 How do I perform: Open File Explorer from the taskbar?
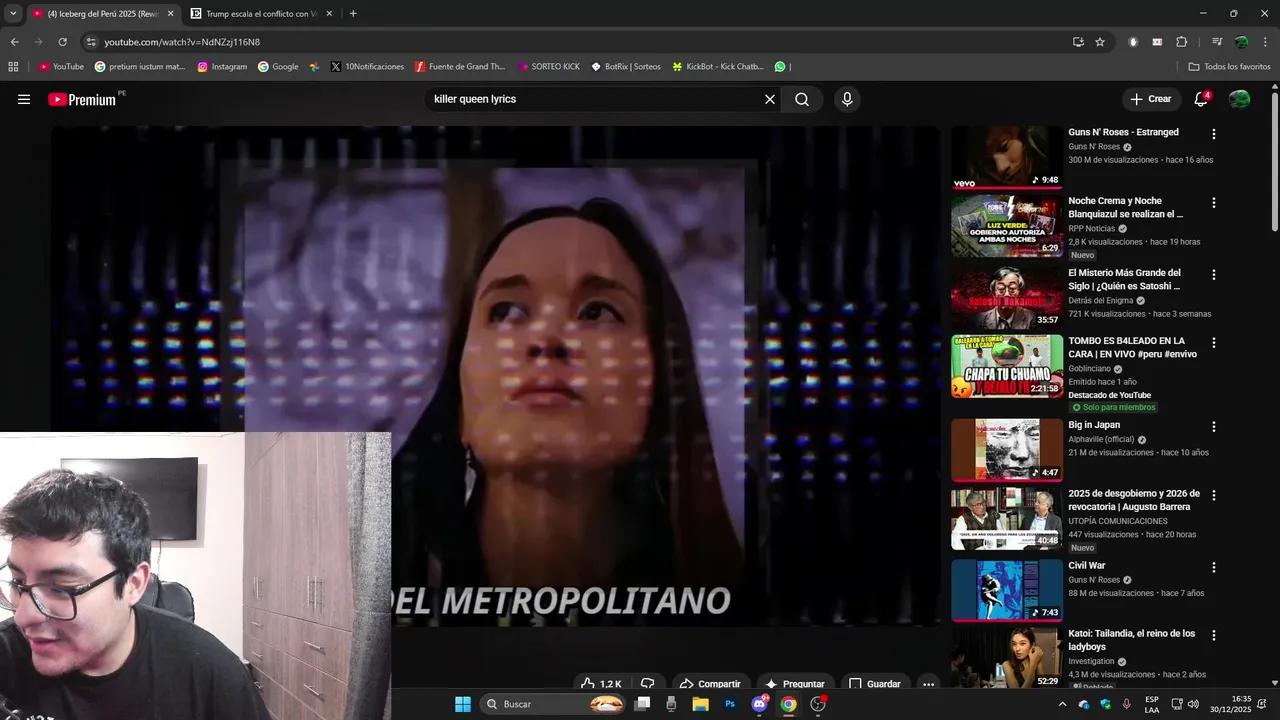pos(700,704)
